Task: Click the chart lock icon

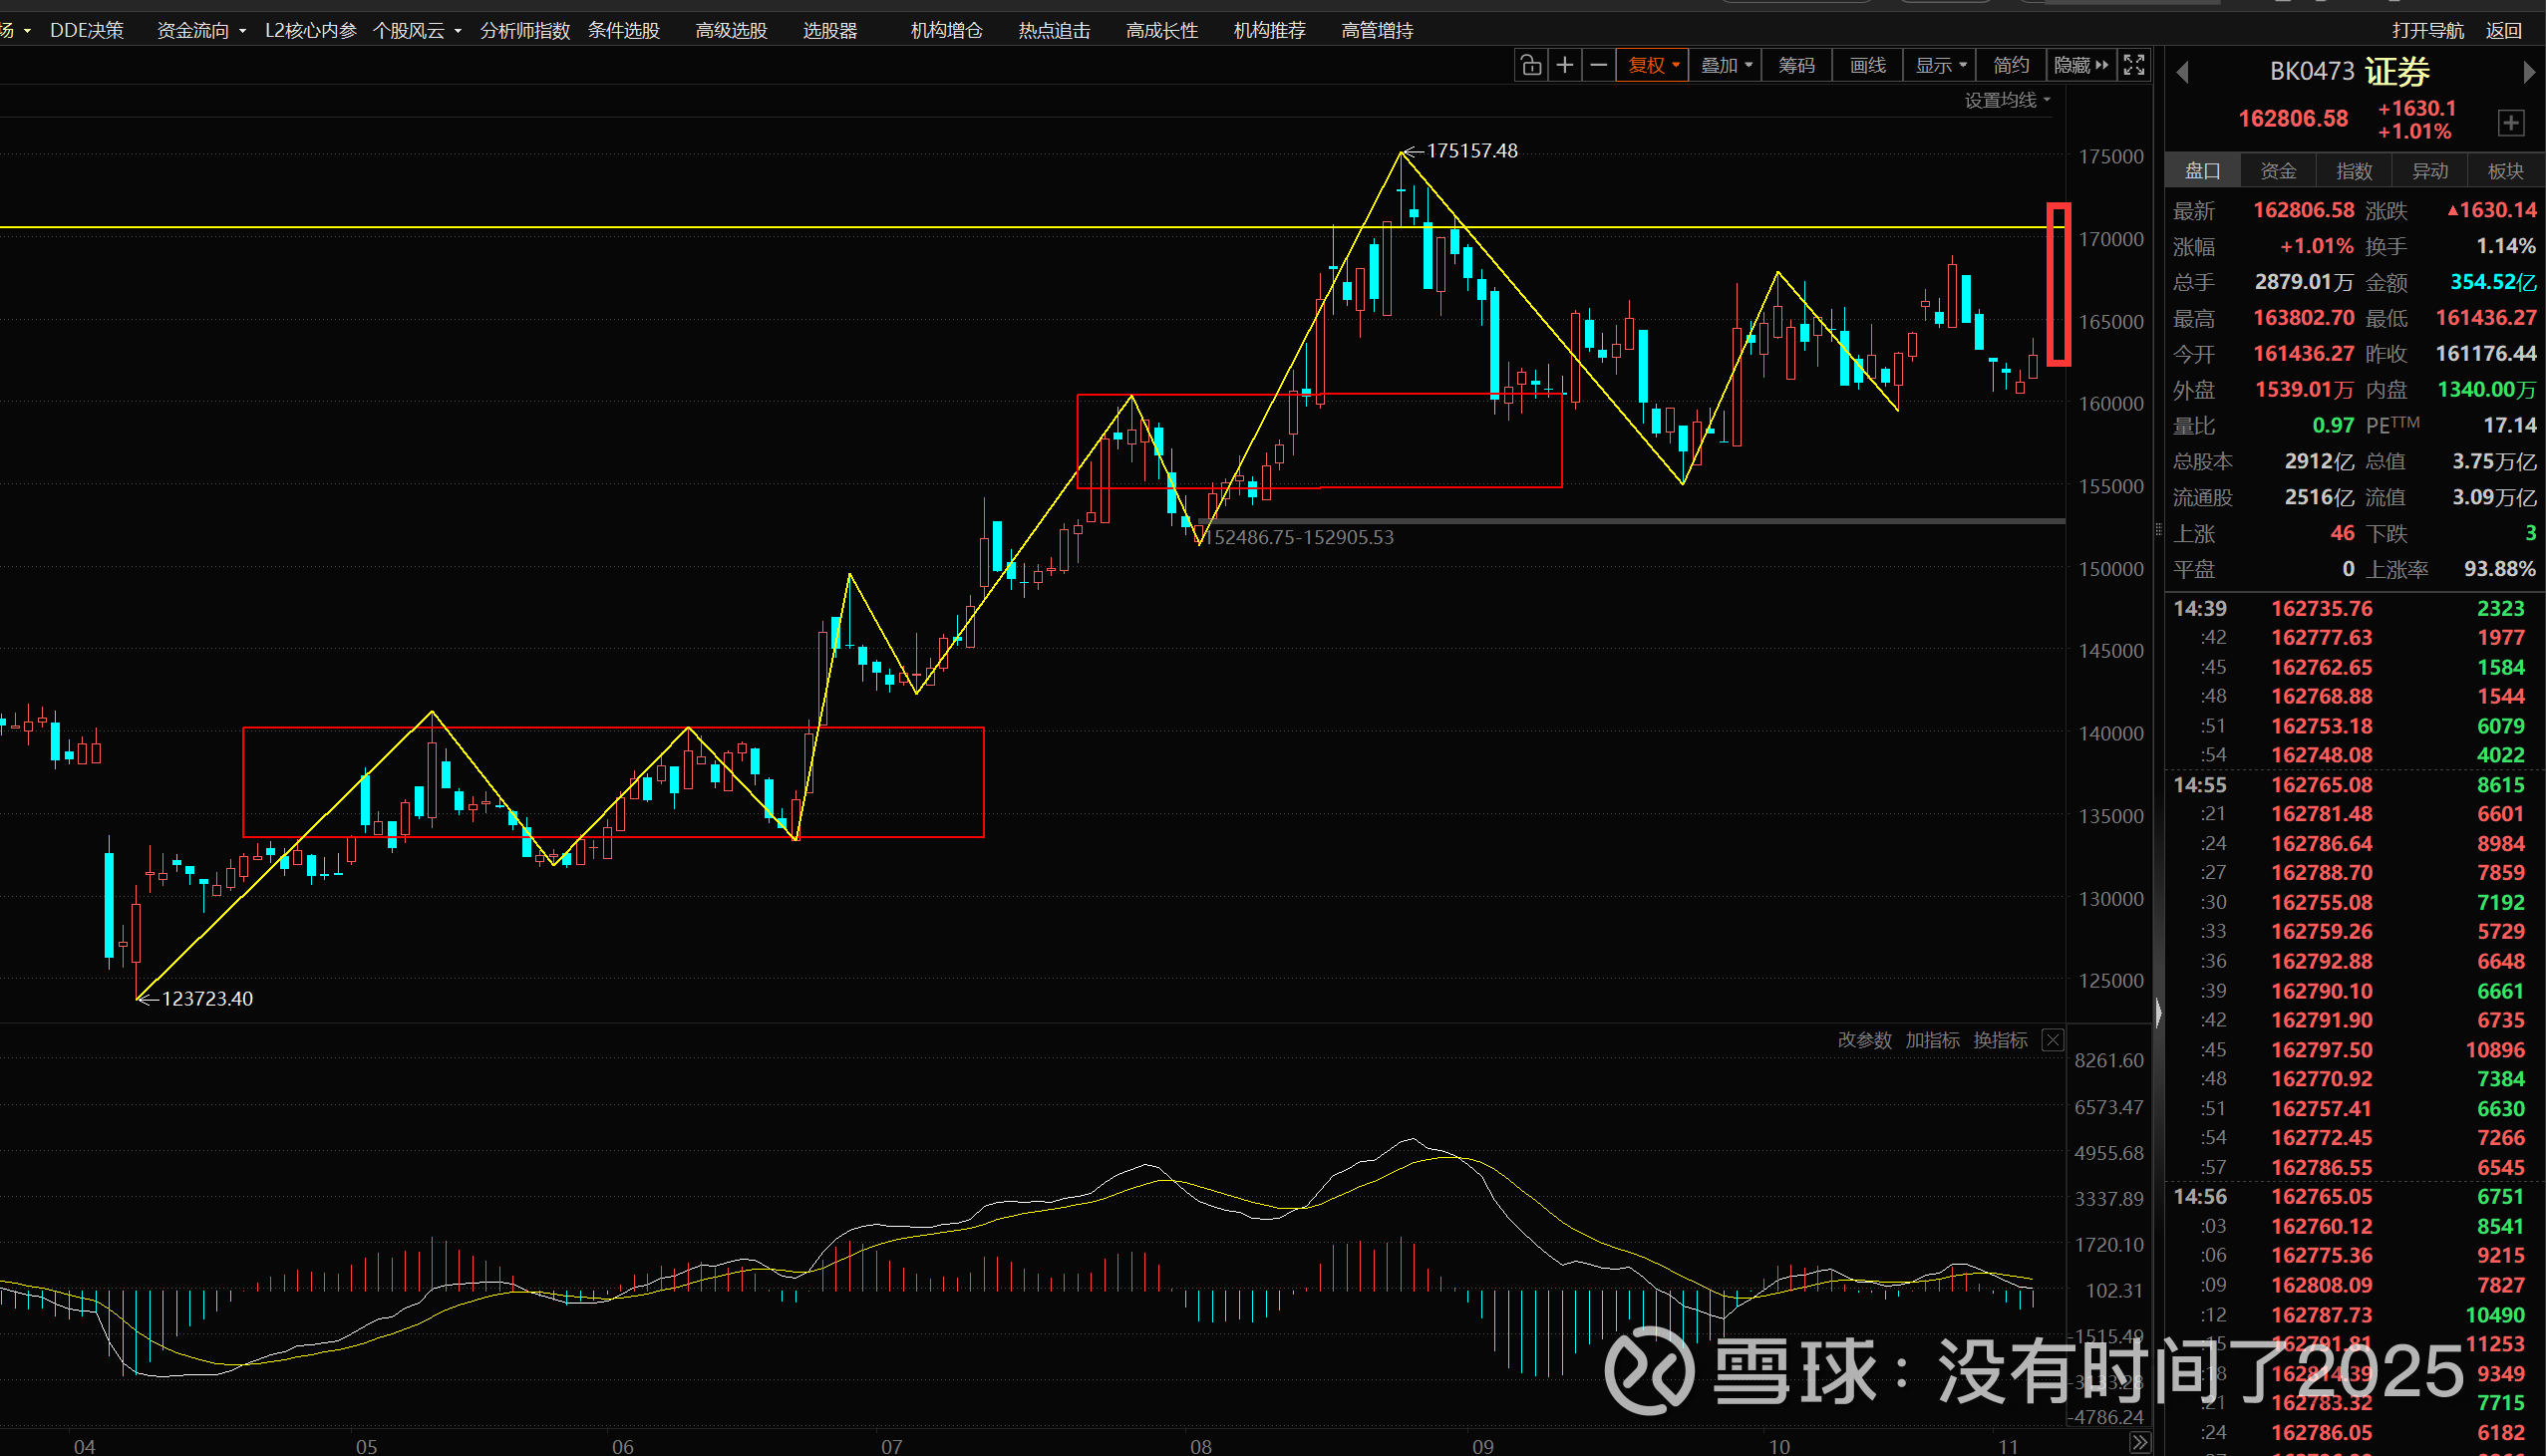Action: pyautogui.click(x=1531, y=66)
